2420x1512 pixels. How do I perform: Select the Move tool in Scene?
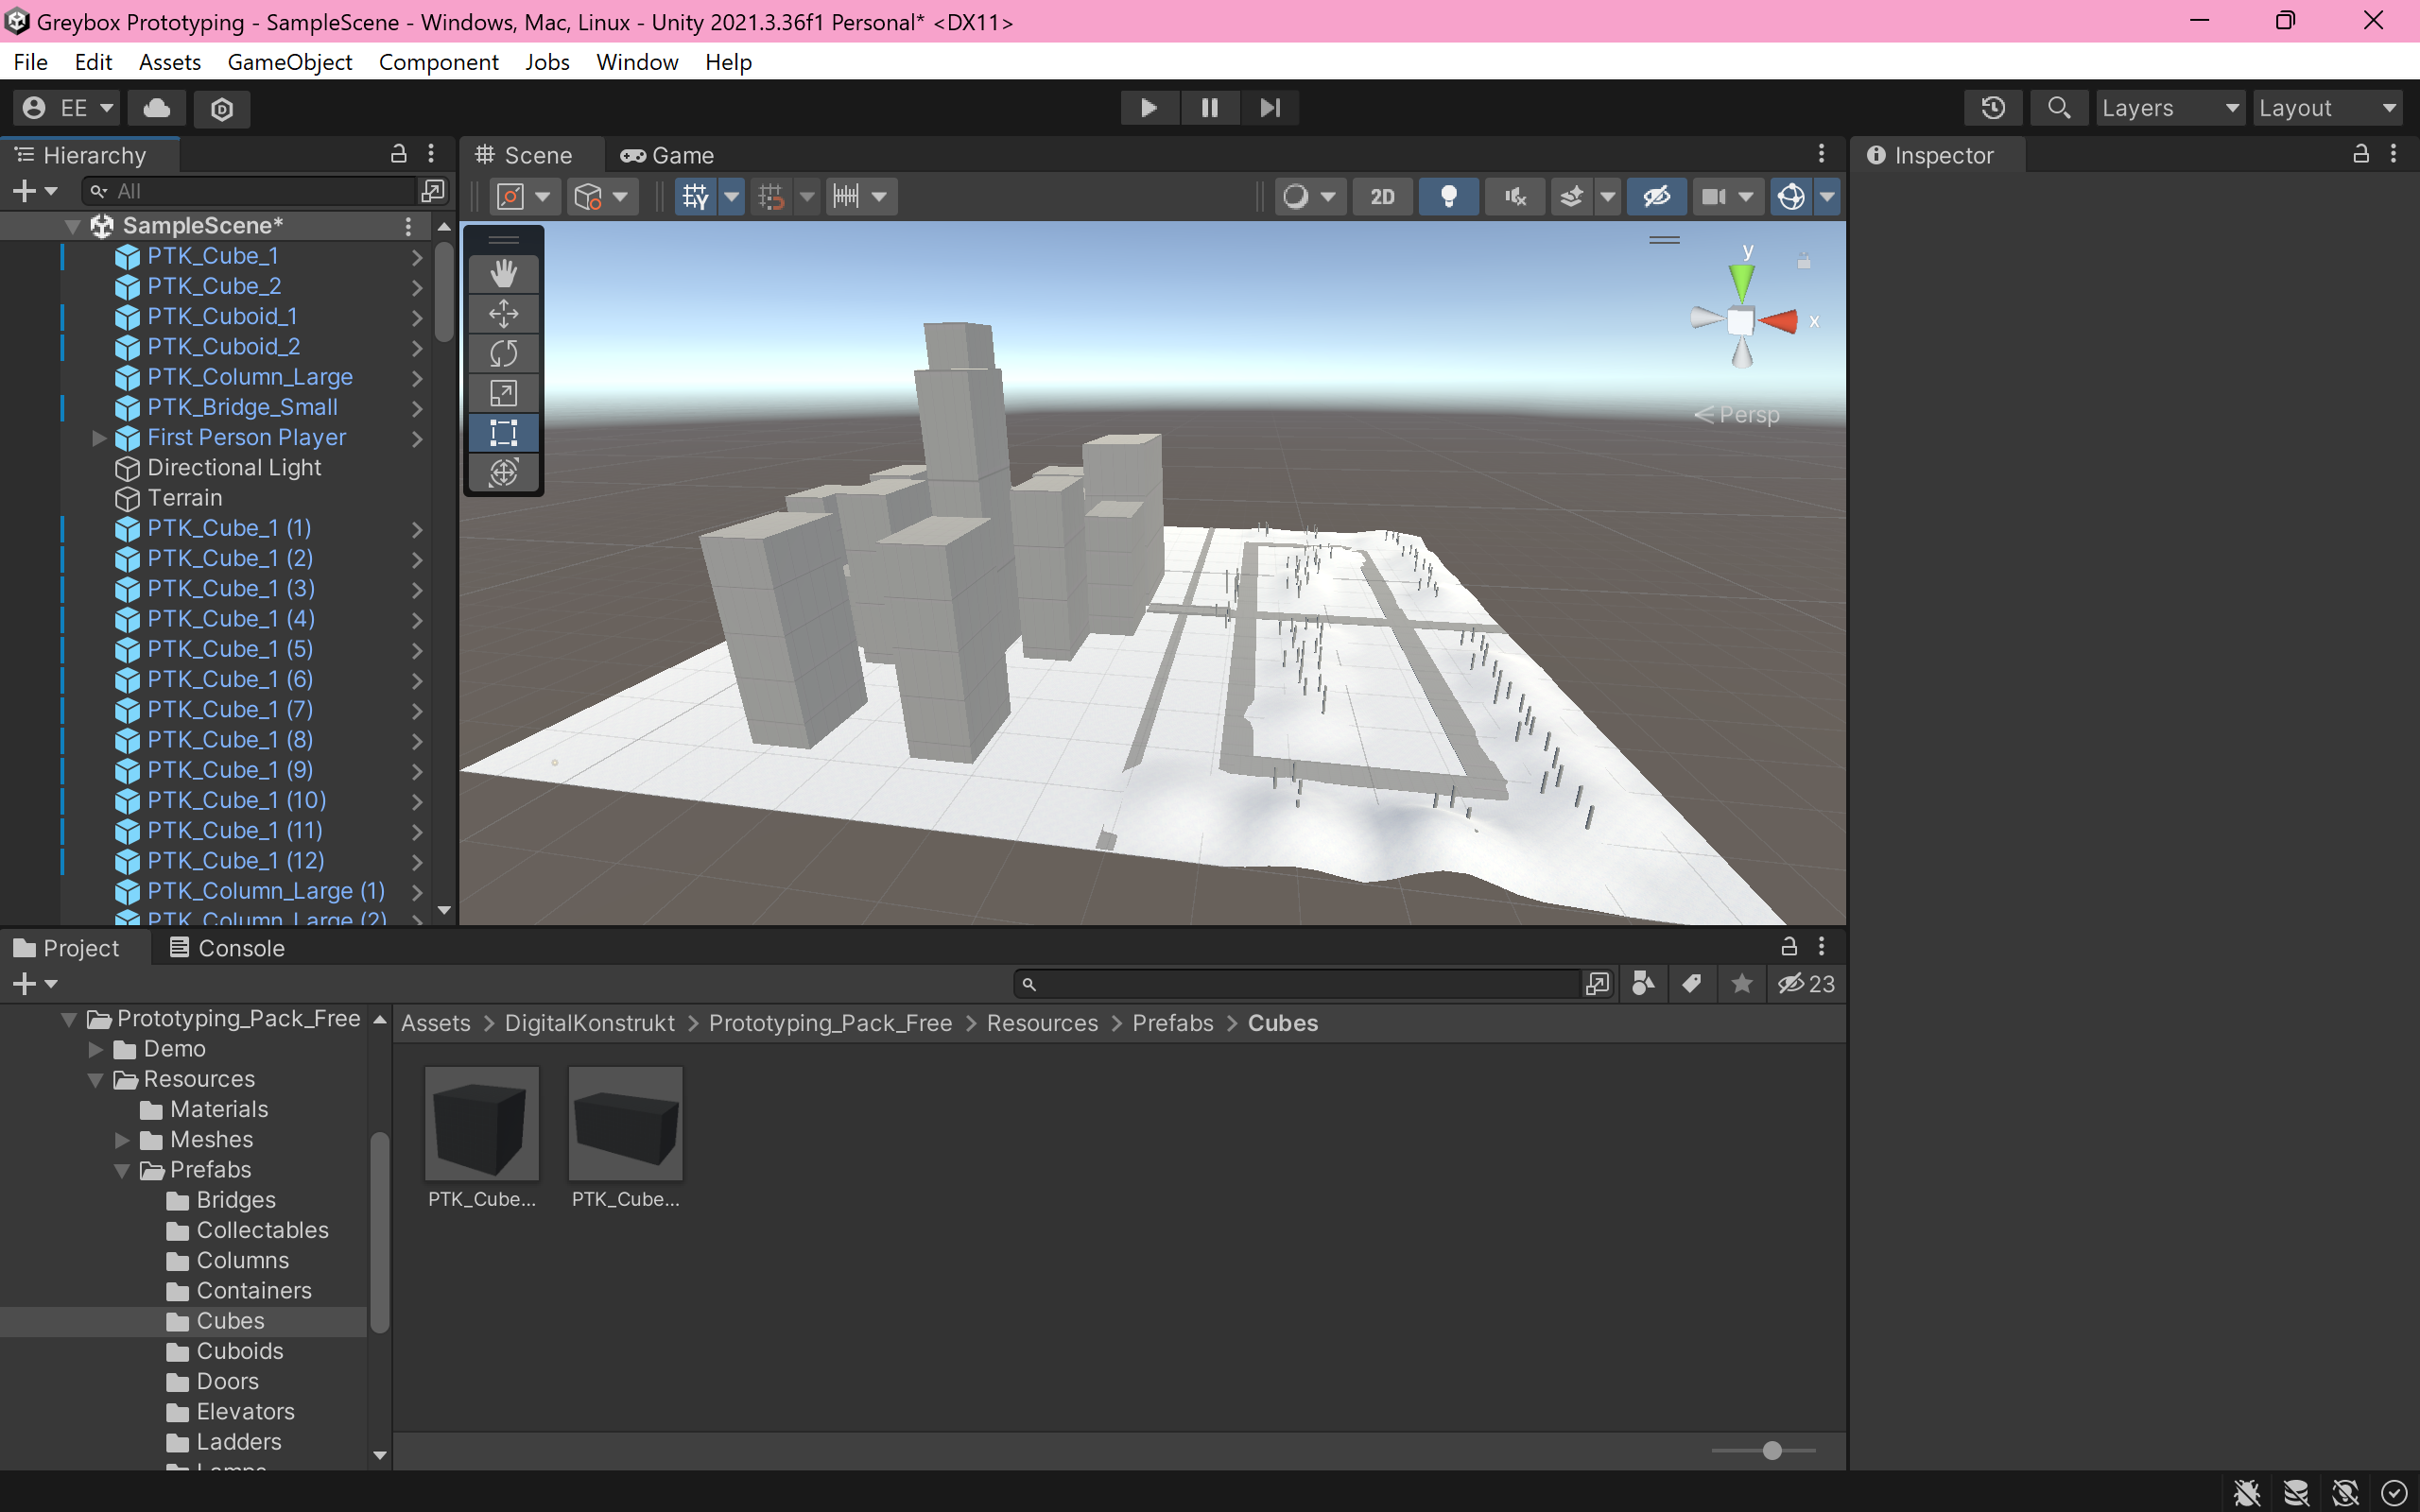tap(503, 314)
